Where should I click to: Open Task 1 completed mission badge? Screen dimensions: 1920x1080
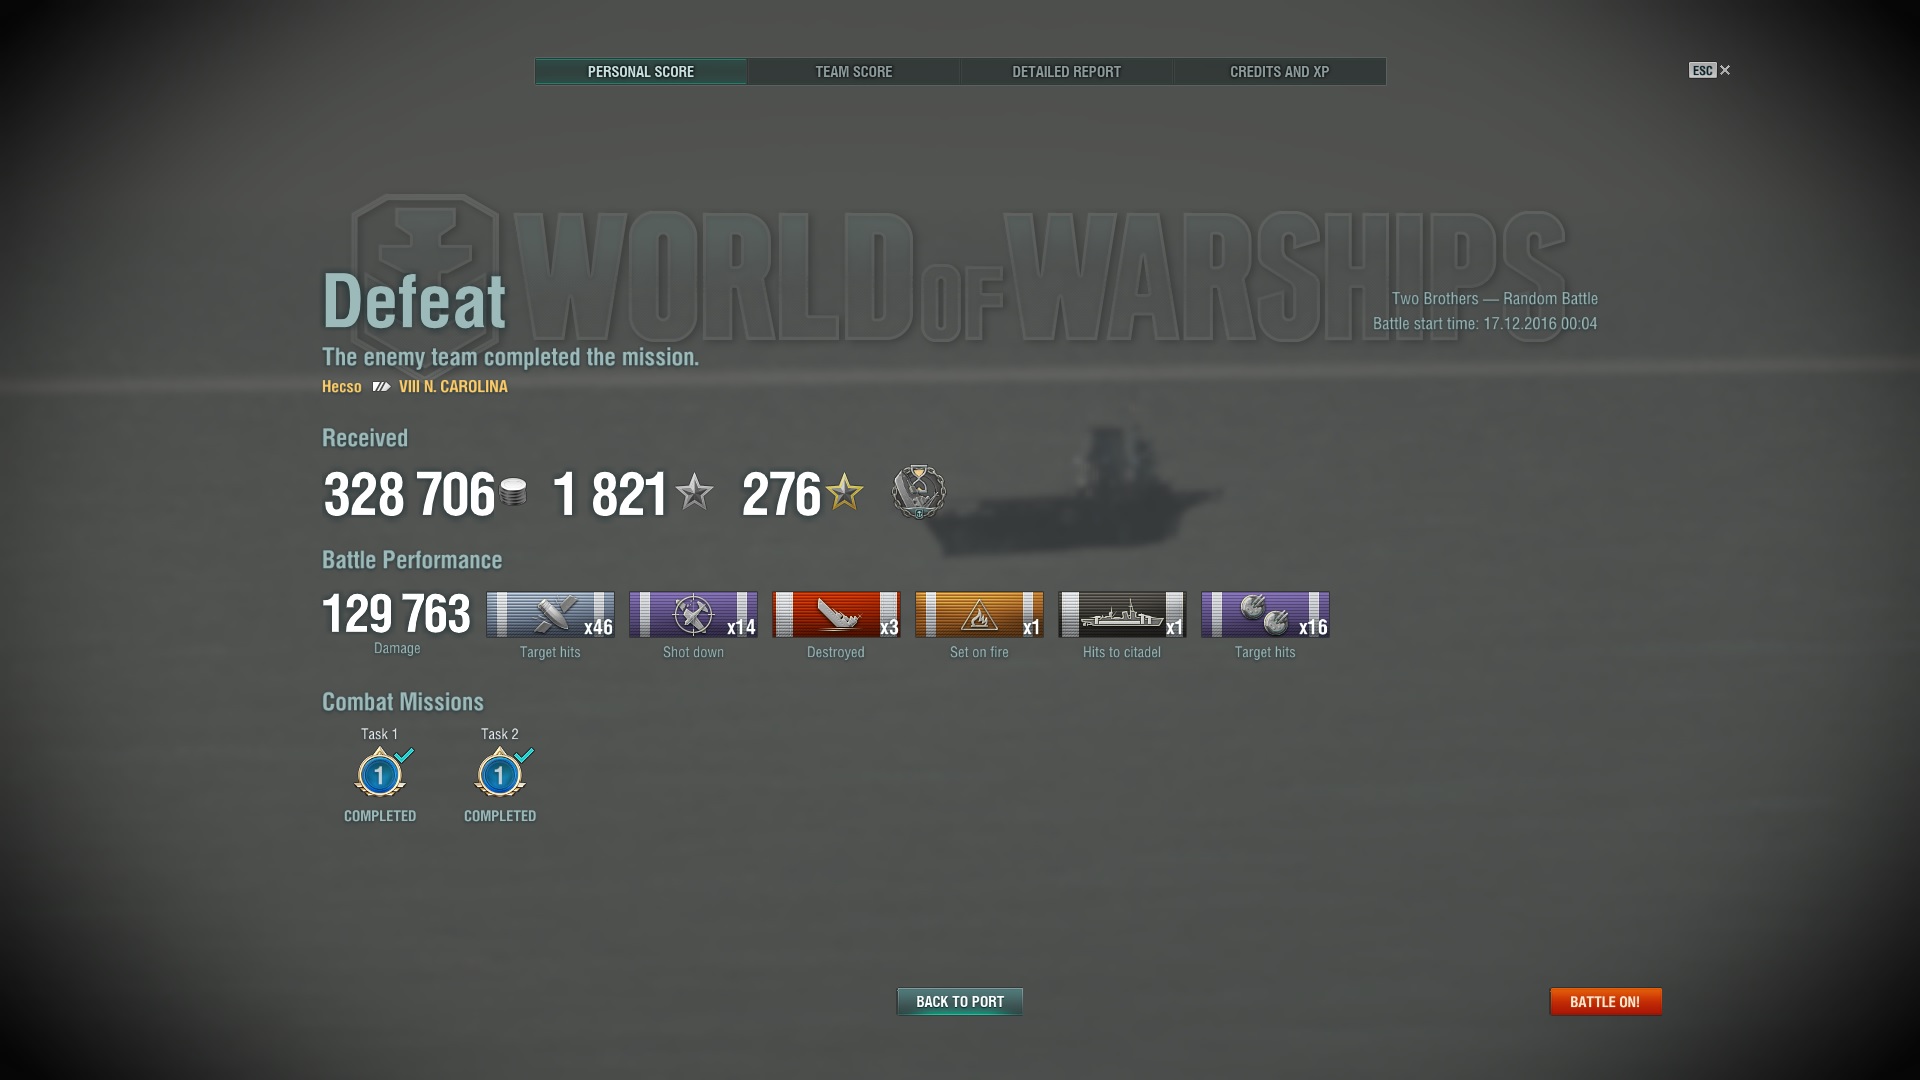[x=380, y=774]
